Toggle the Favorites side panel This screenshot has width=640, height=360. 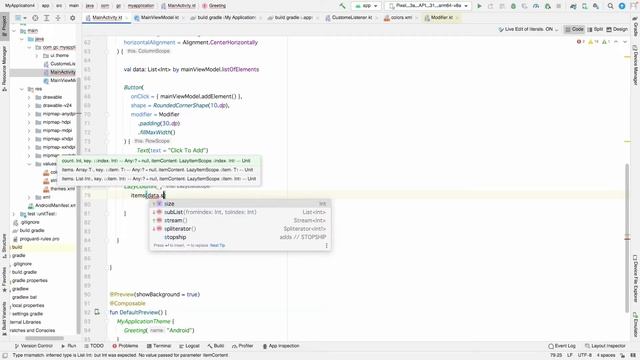(x=4, y=280)
